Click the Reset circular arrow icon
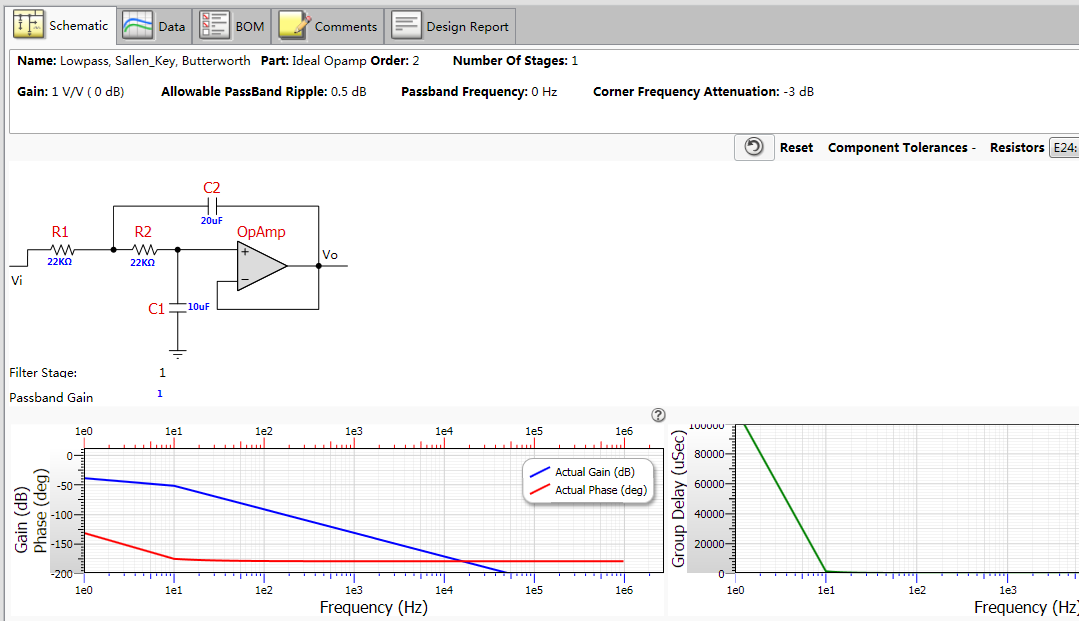Image resolution: width=1079 pixels, height=621 pixels. pos(754,147)
